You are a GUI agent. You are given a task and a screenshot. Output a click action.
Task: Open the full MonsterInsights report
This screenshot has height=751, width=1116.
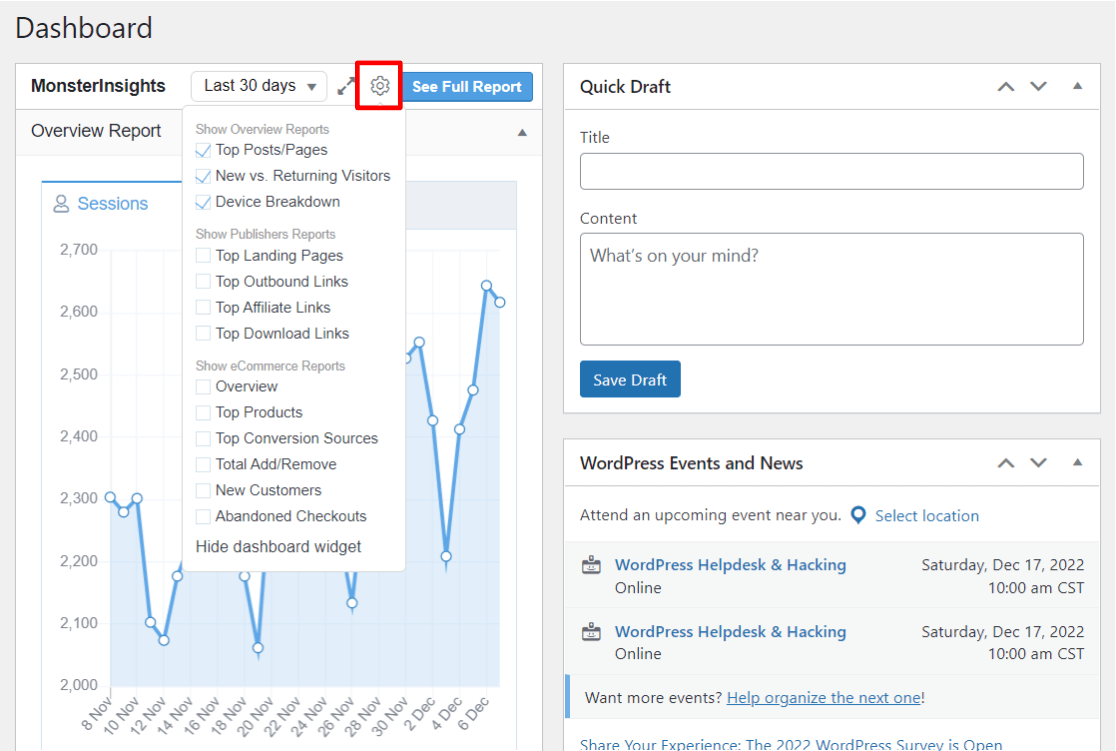tap(467, 86)
